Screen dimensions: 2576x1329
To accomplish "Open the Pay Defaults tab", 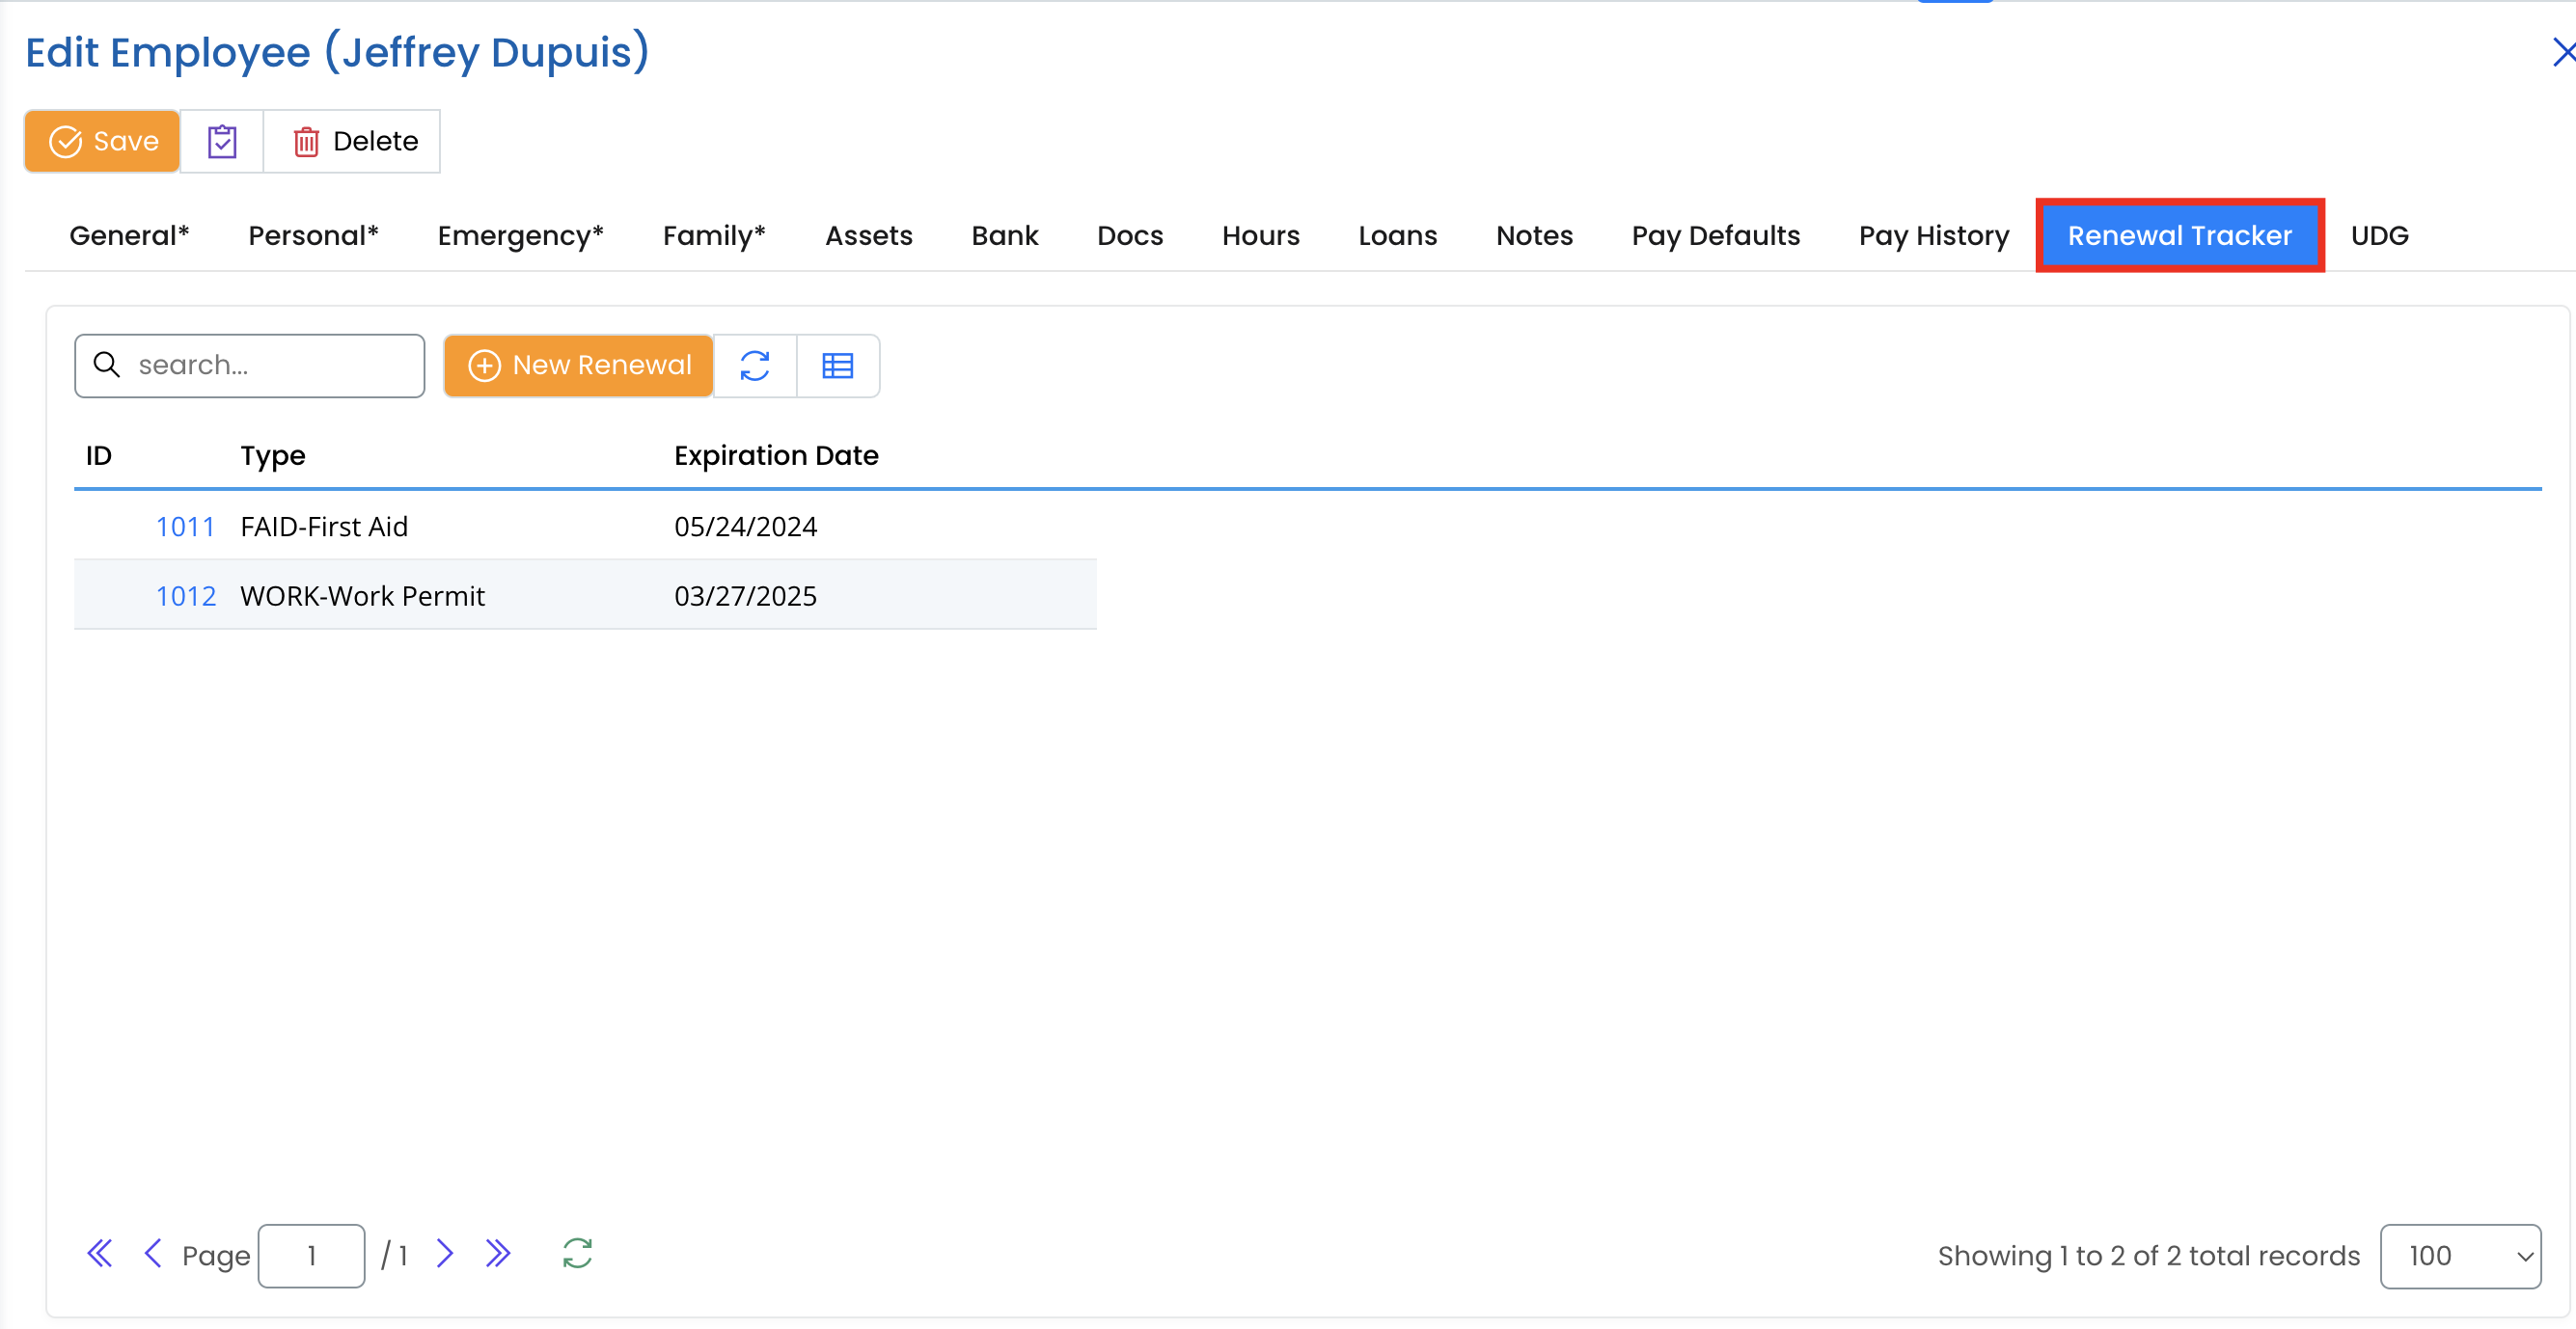I will (x=1715, y=236).
